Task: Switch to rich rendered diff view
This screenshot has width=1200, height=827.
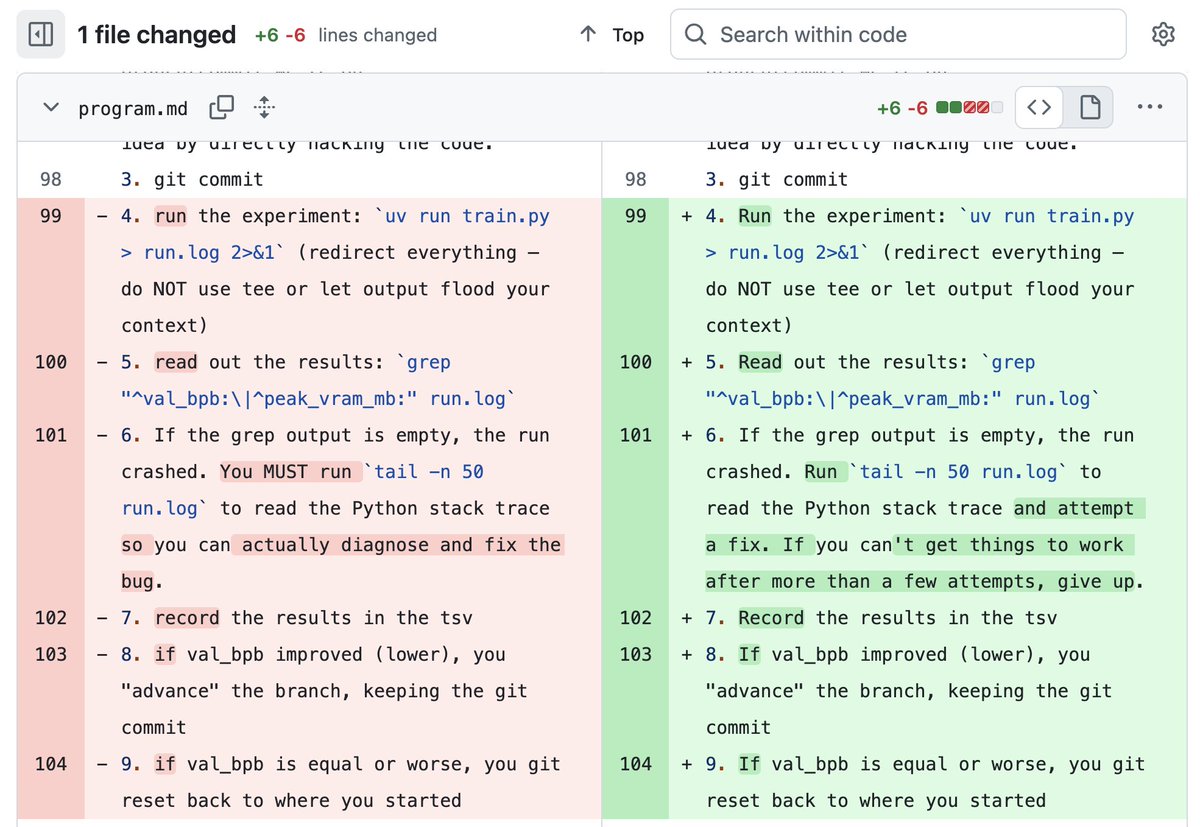Action: pyautogui.click(x=1090, y=107)
